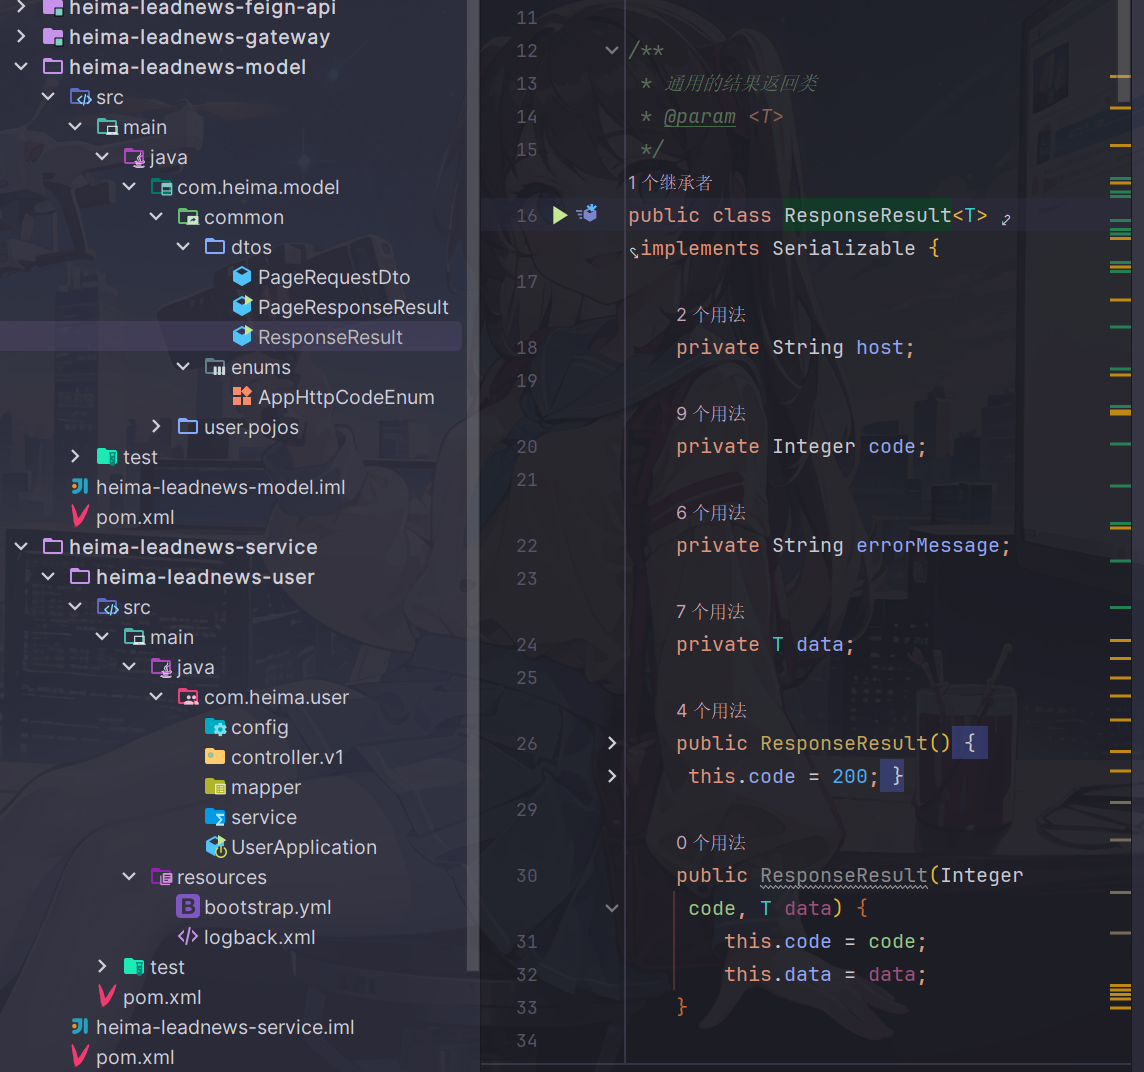Select bootstrap.yml in the project tree
Image resolution: width=1144 pixels, height=1072 pixels.
pos(267,907)
